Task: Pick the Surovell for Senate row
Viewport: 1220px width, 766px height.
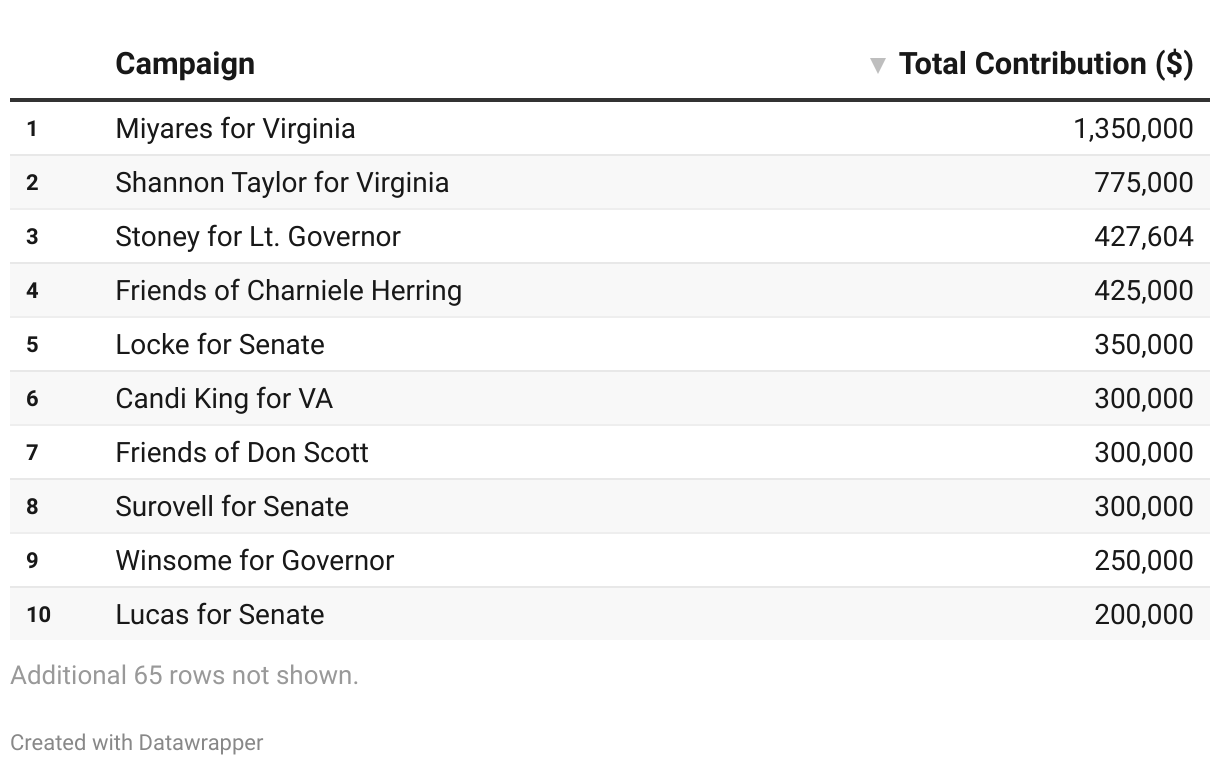Action: [x=232, y=507]
